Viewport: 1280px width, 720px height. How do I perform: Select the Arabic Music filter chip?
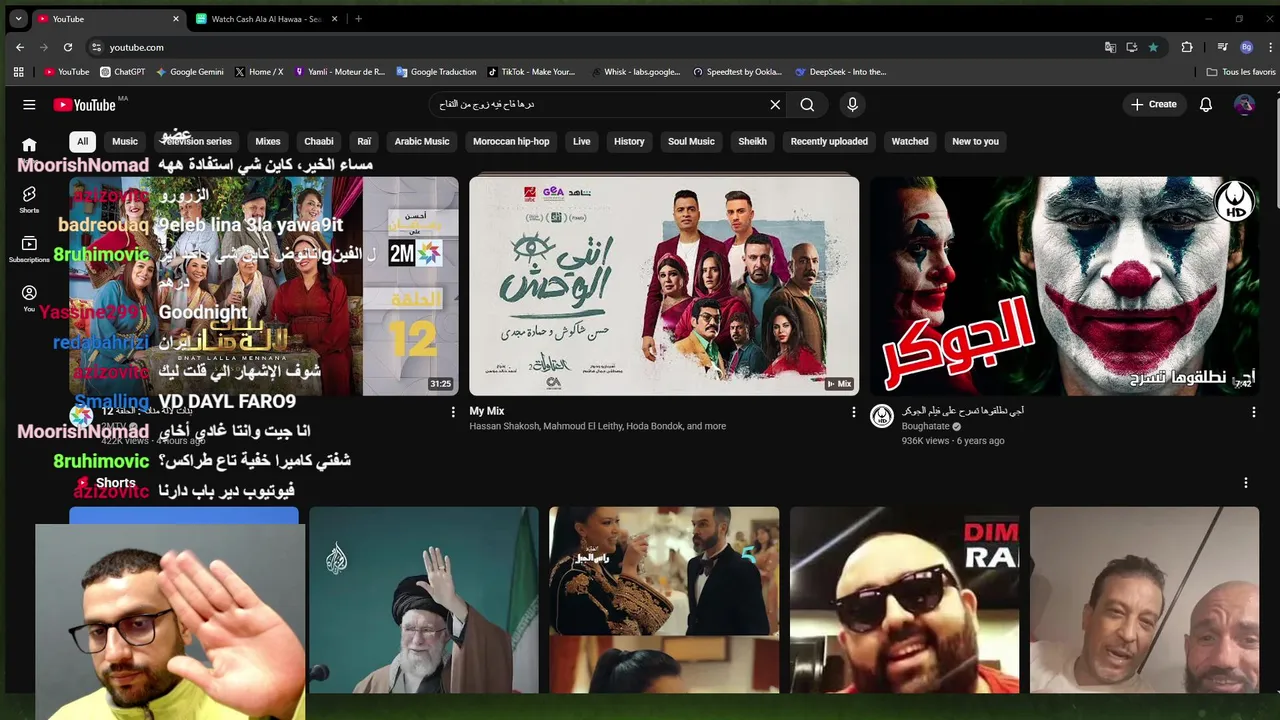422,141
